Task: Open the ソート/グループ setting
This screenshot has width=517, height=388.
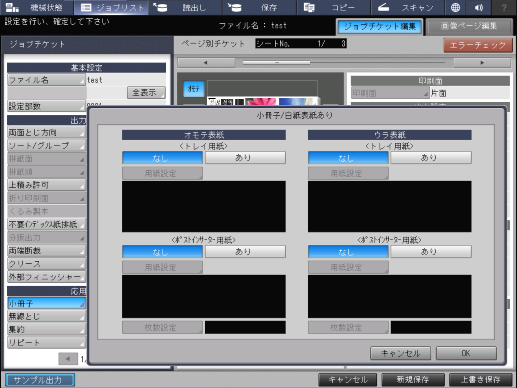Action: coord(46,145)
